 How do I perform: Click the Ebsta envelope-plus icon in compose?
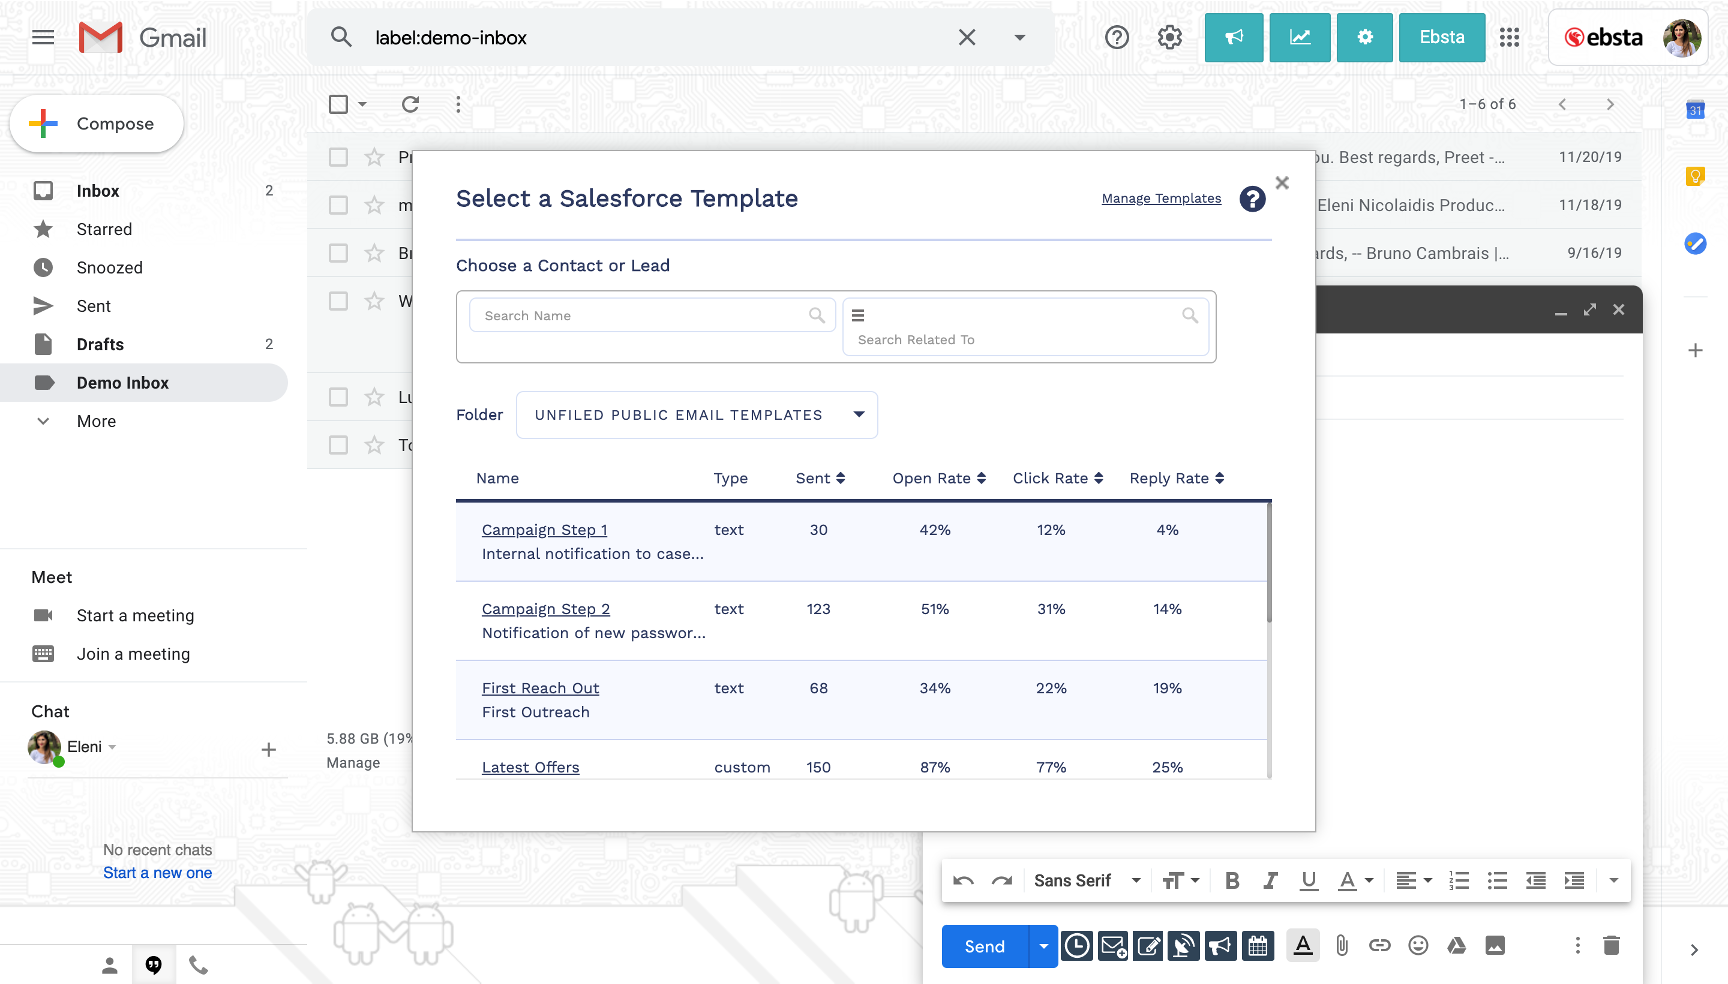[x=1113, y=946]
